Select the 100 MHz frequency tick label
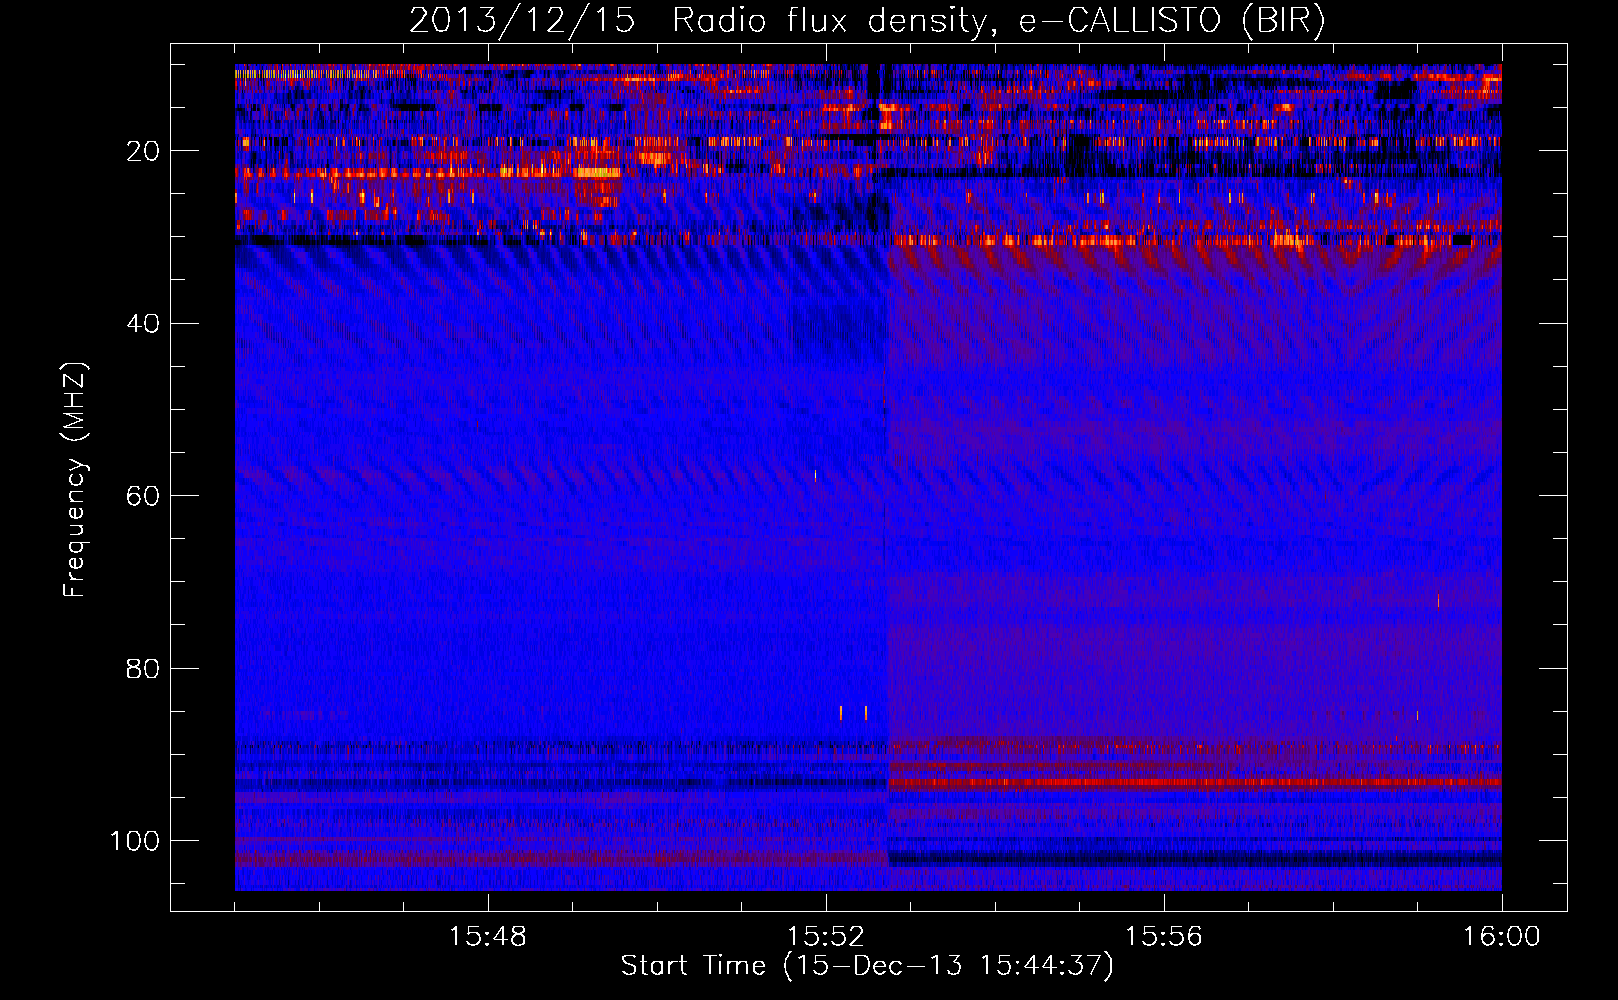 (x=135, y=841)
